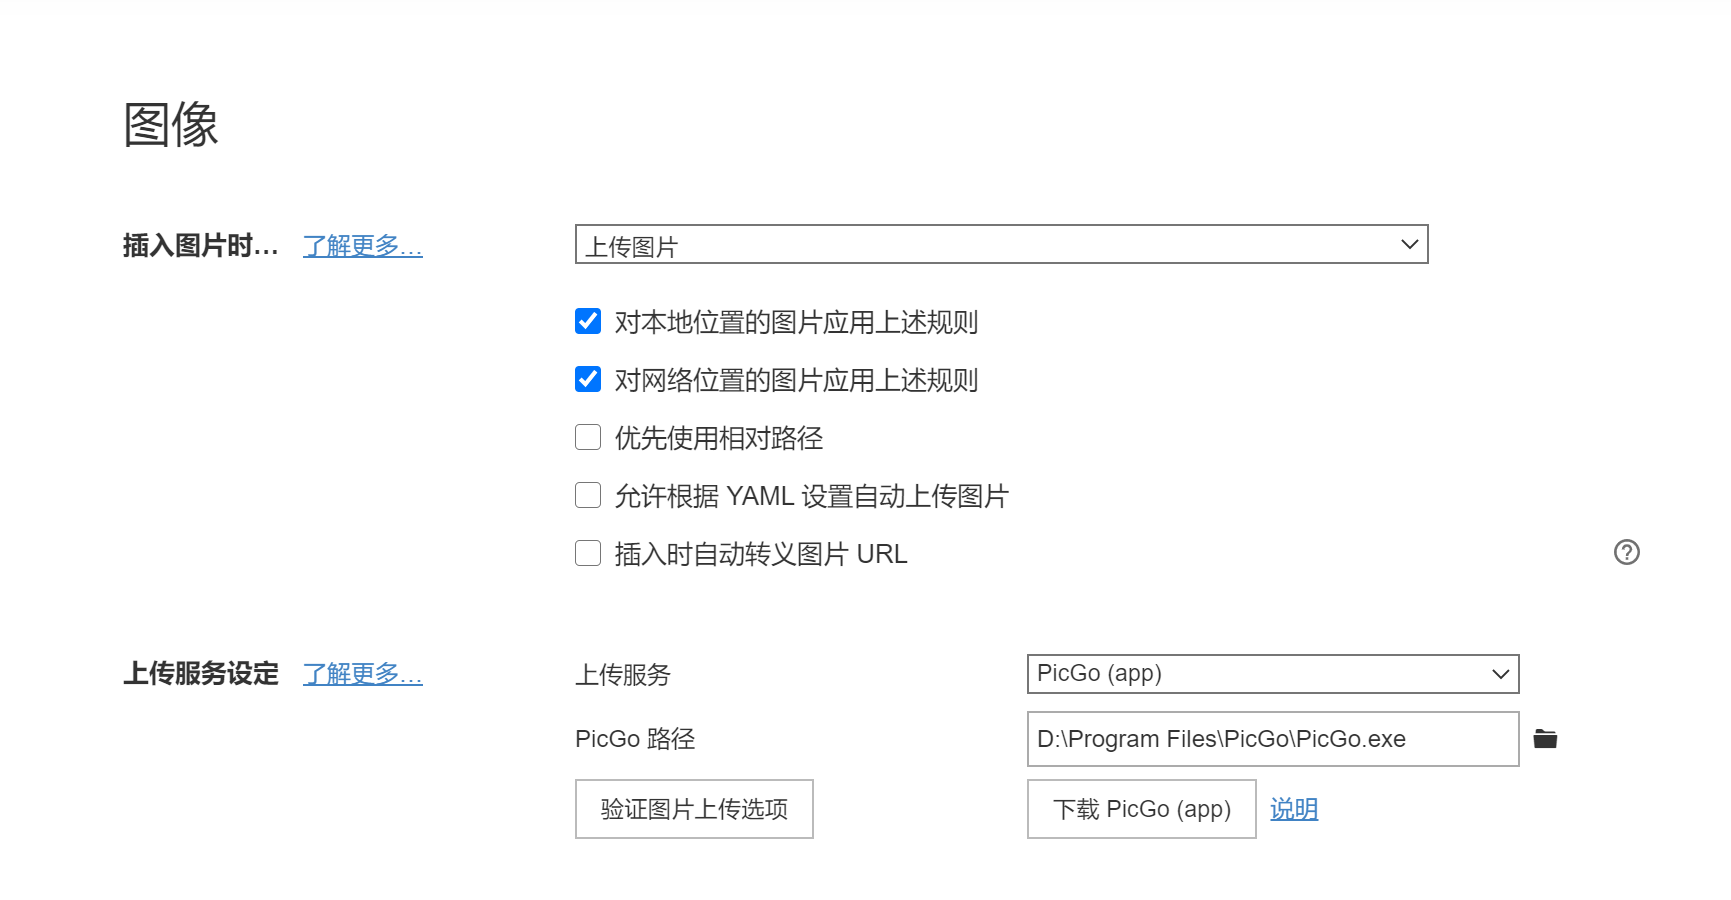Screen dimensions: 1731x900
Task: Expand the PicGo (app) upload service dropdown
Action: click(1272, 674)
